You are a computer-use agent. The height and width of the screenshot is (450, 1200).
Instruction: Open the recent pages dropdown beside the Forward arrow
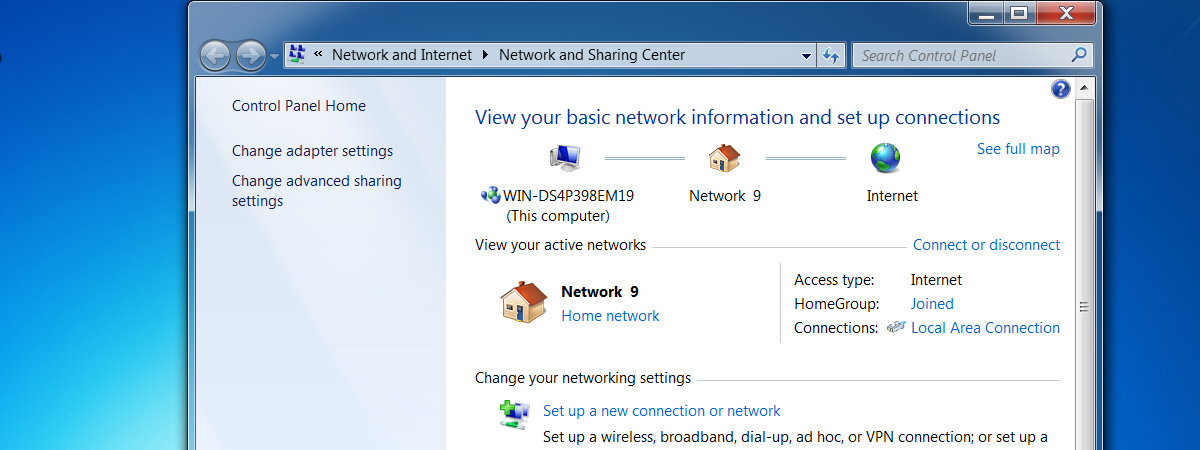pos(275,56)
